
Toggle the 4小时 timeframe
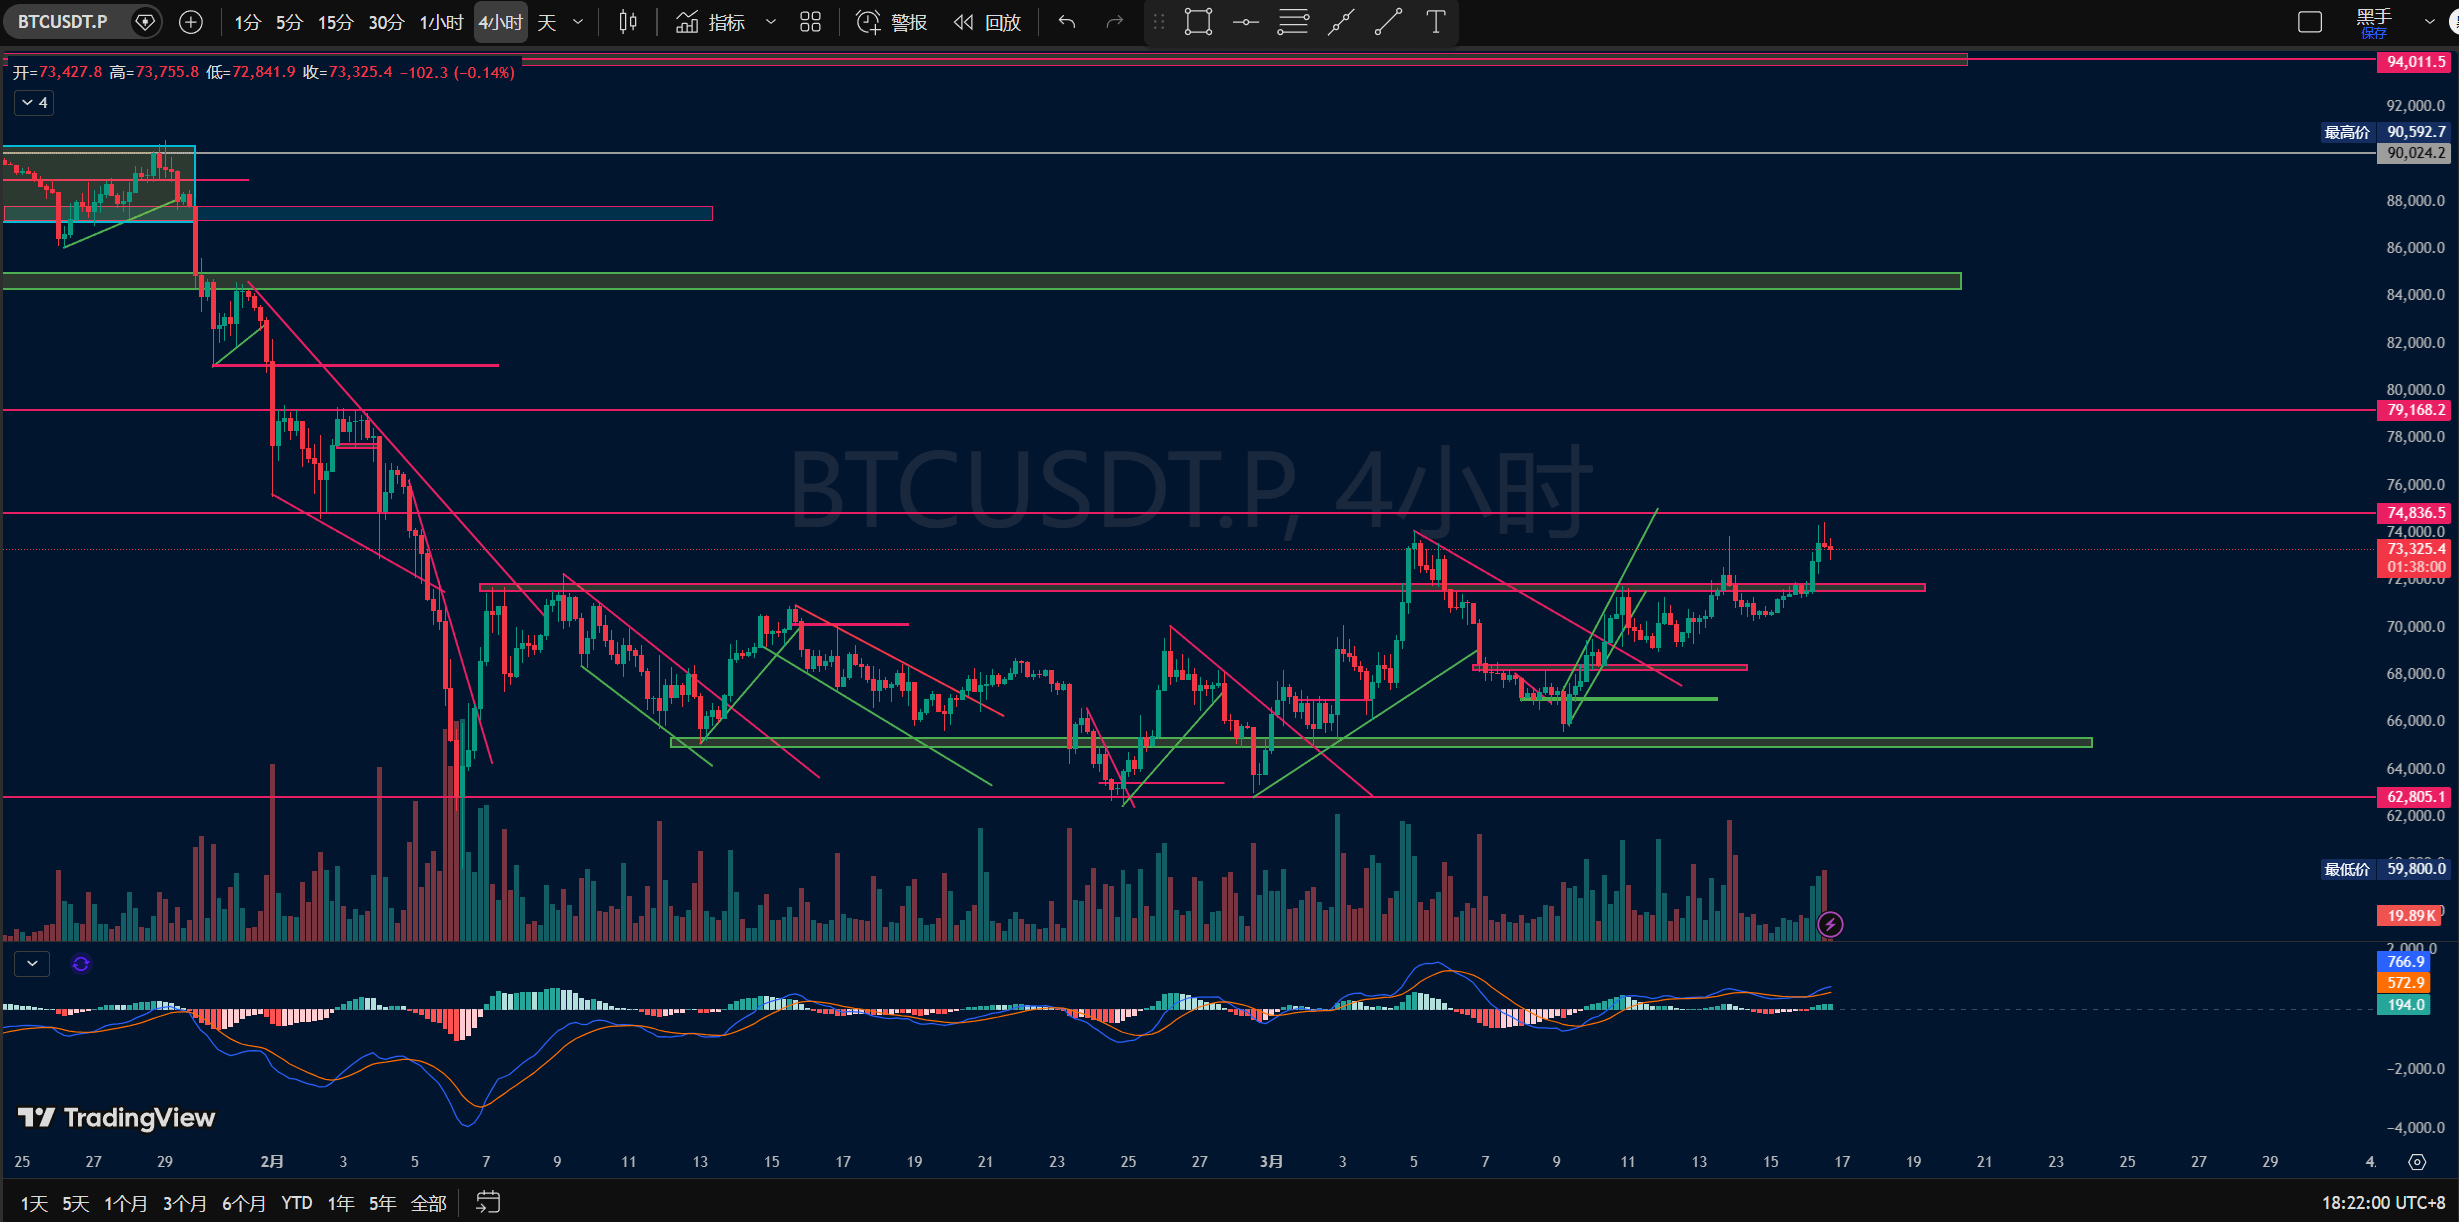pos(500,22)
